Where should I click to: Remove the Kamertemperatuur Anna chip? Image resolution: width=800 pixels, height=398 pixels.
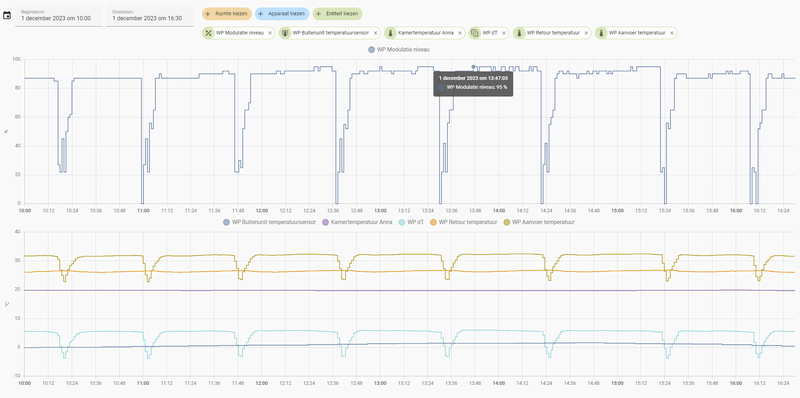460,33
